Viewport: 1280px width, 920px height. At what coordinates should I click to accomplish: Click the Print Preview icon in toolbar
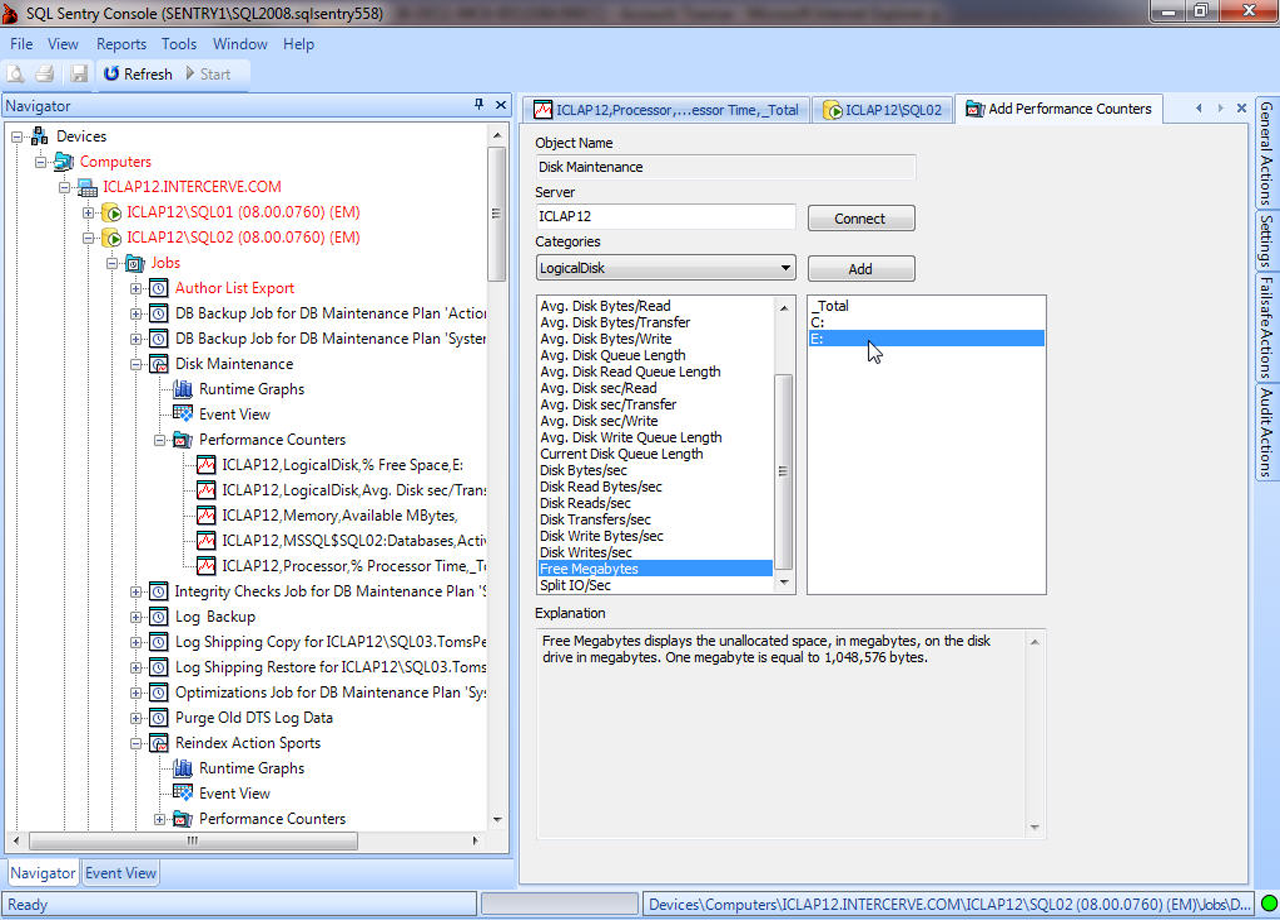tap(15, 74)
